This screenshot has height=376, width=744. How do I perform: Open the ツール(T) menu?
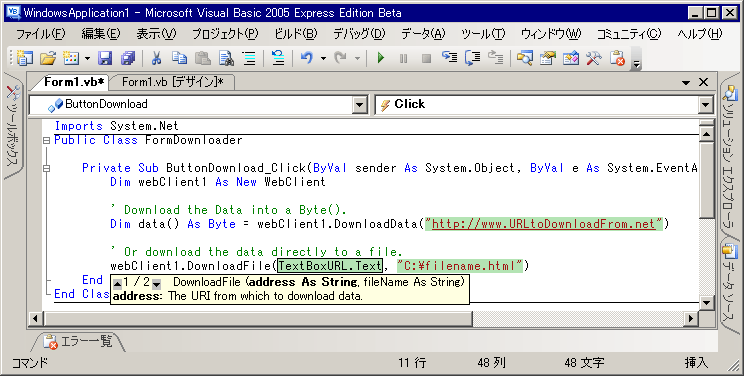[483, 34]
